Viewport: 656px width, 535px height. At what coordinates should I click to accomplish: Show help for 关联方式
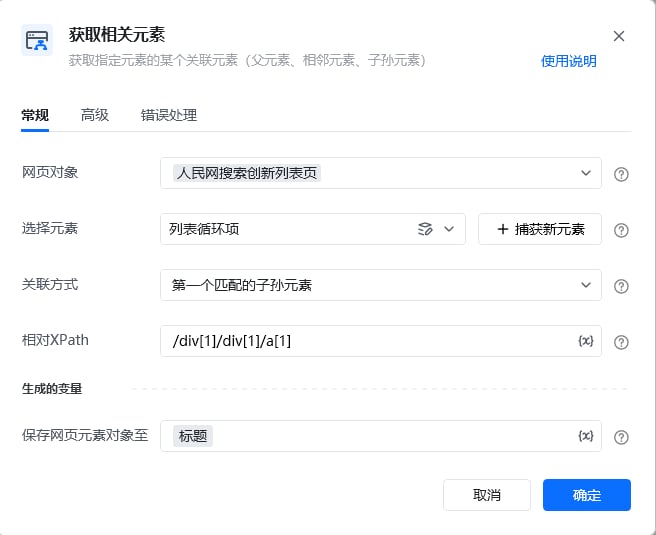click(621, 286)
